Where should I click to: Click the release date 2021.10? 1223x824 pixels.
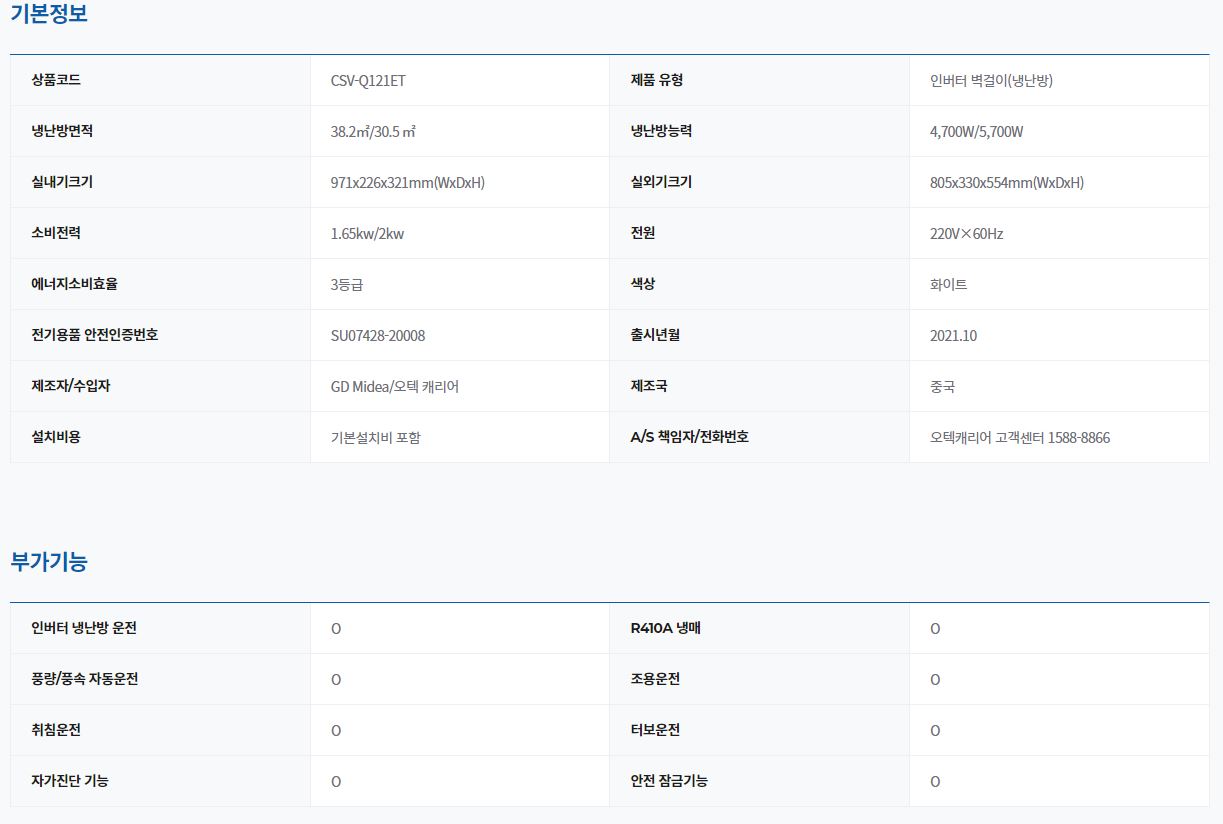(x=953, y=336)
